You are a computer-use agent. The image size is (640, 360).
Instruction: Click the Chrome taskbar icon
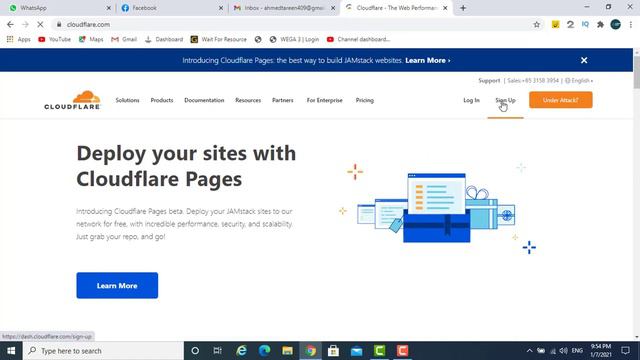coord(310,351)
